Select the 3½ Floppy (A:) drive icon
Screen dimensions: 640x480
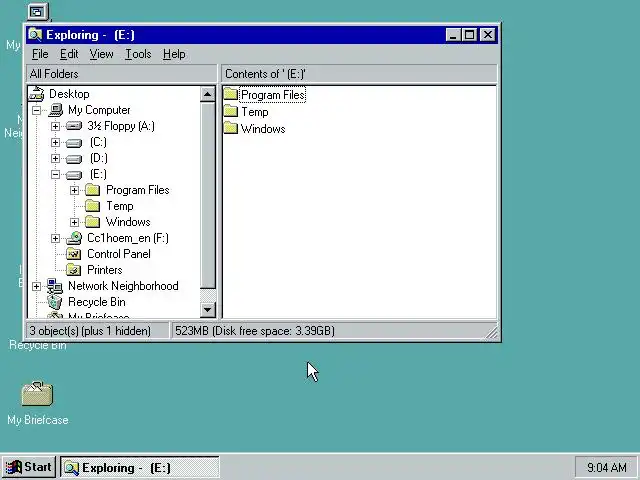74,126
